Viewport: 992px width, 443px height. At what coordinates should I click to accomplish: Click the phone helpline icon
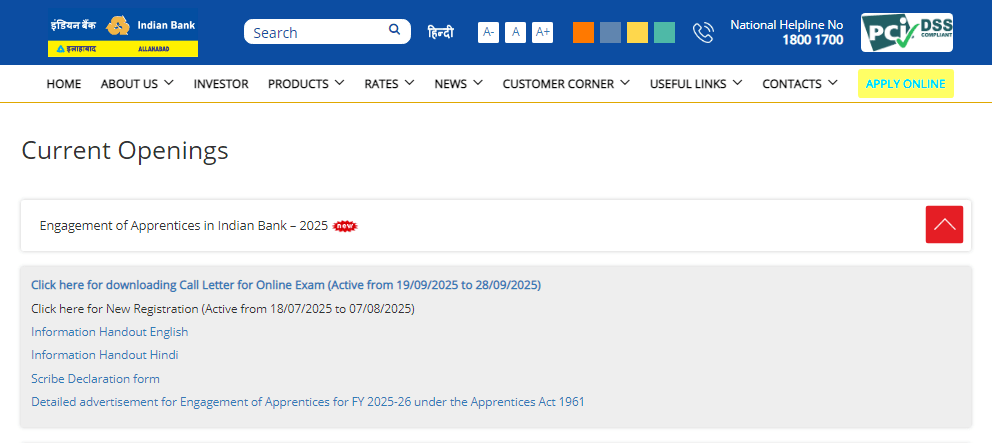click(703, 32)
